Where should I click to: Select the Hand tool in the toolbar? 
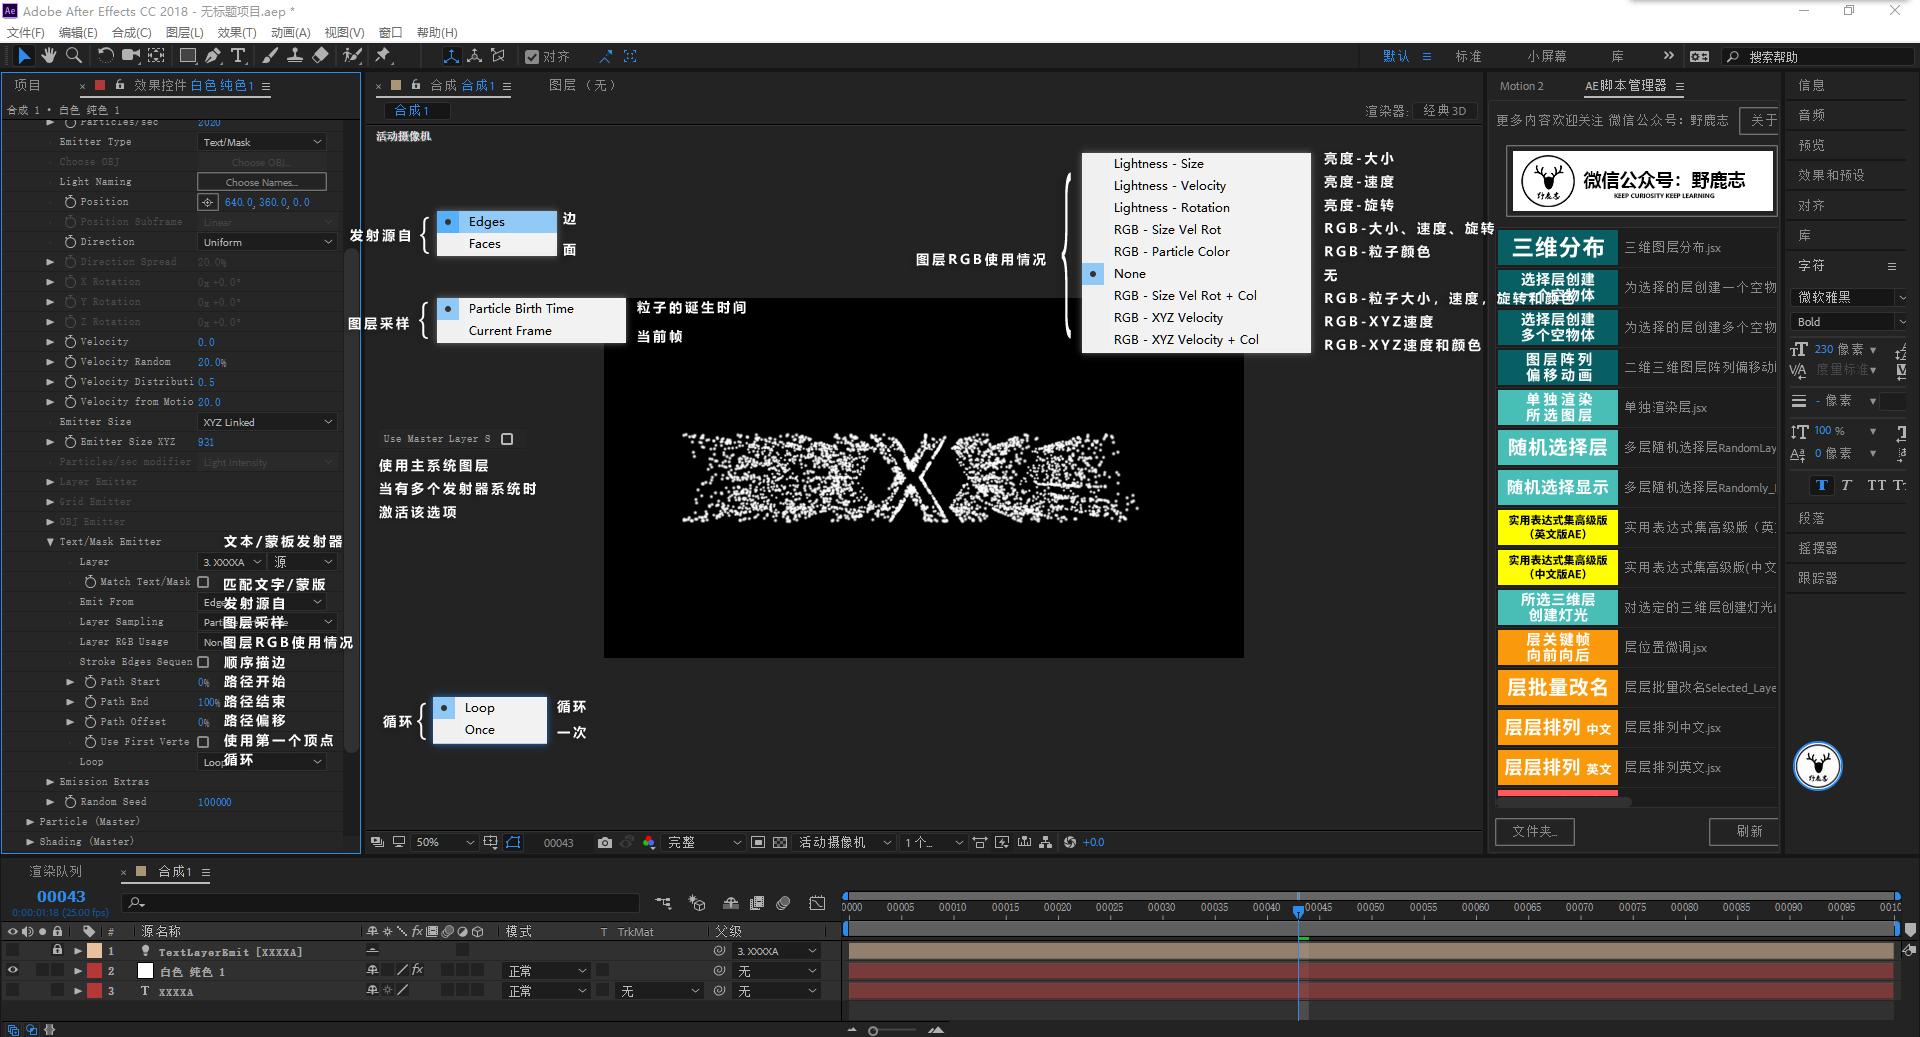(48, 56)
